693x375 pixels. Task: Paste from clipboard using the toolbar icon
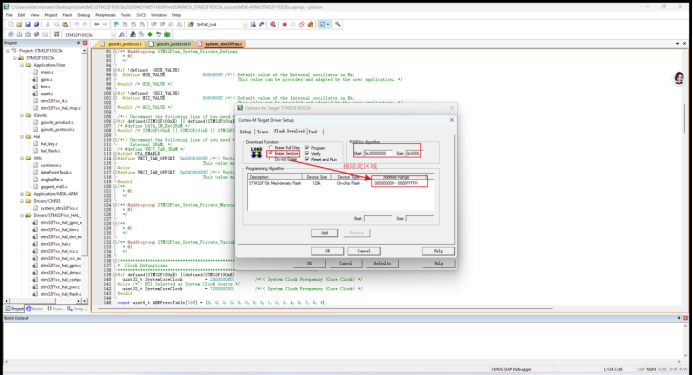(x=65, y=24)
